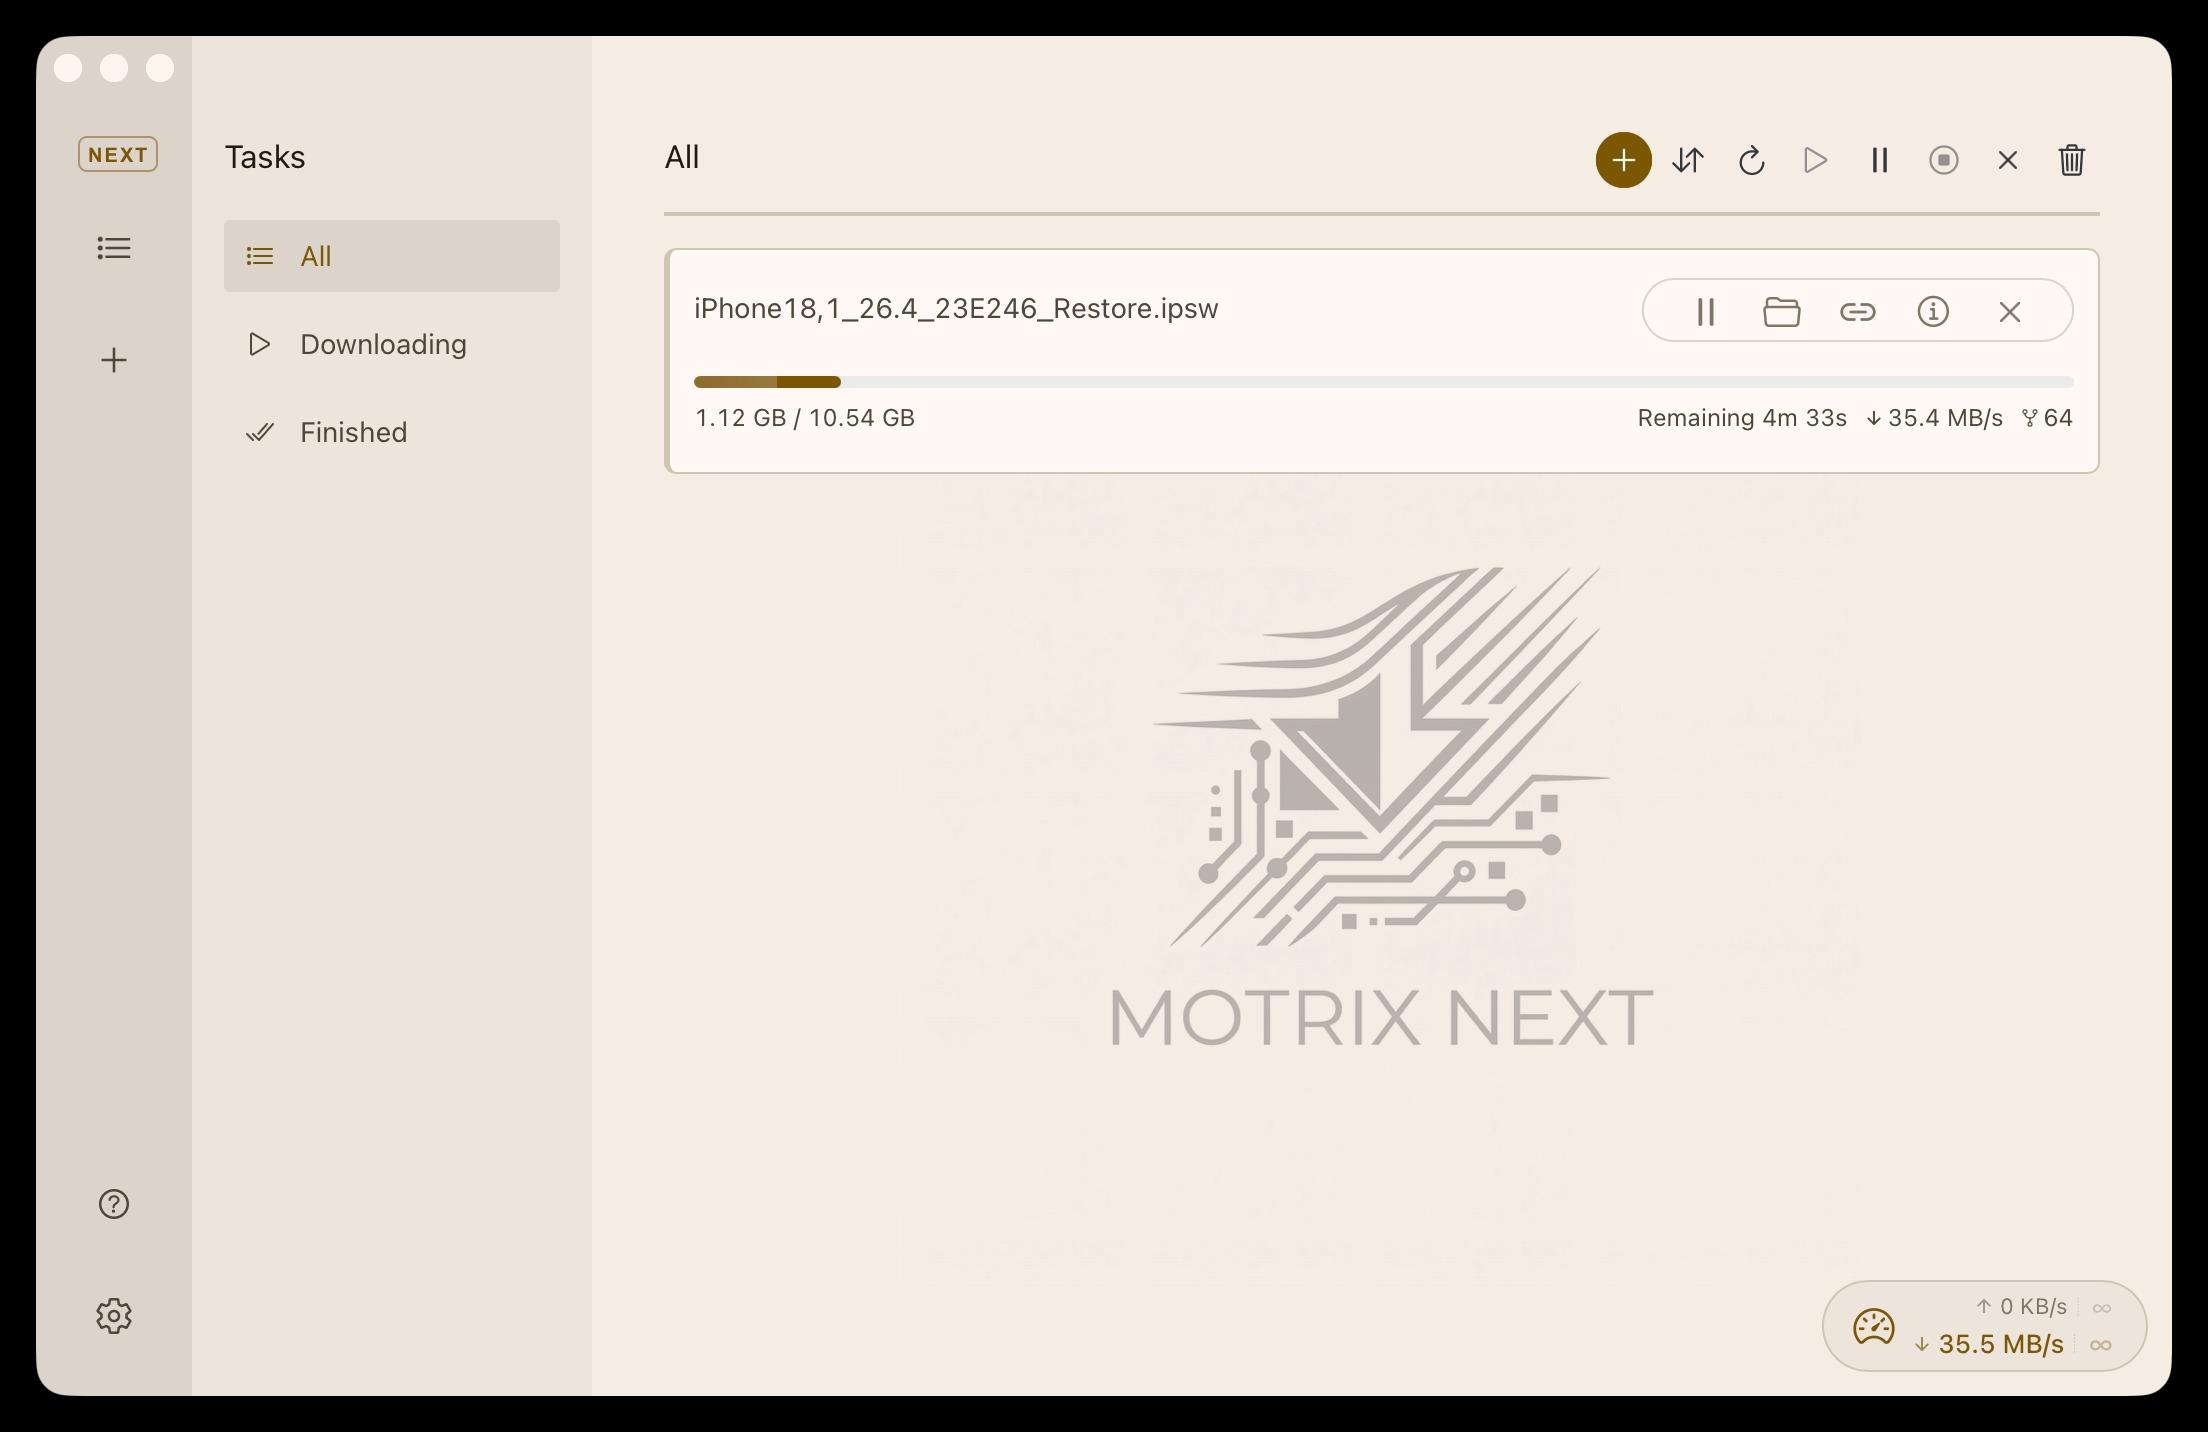Click the sort order arrows icon

click(1687, 160)
